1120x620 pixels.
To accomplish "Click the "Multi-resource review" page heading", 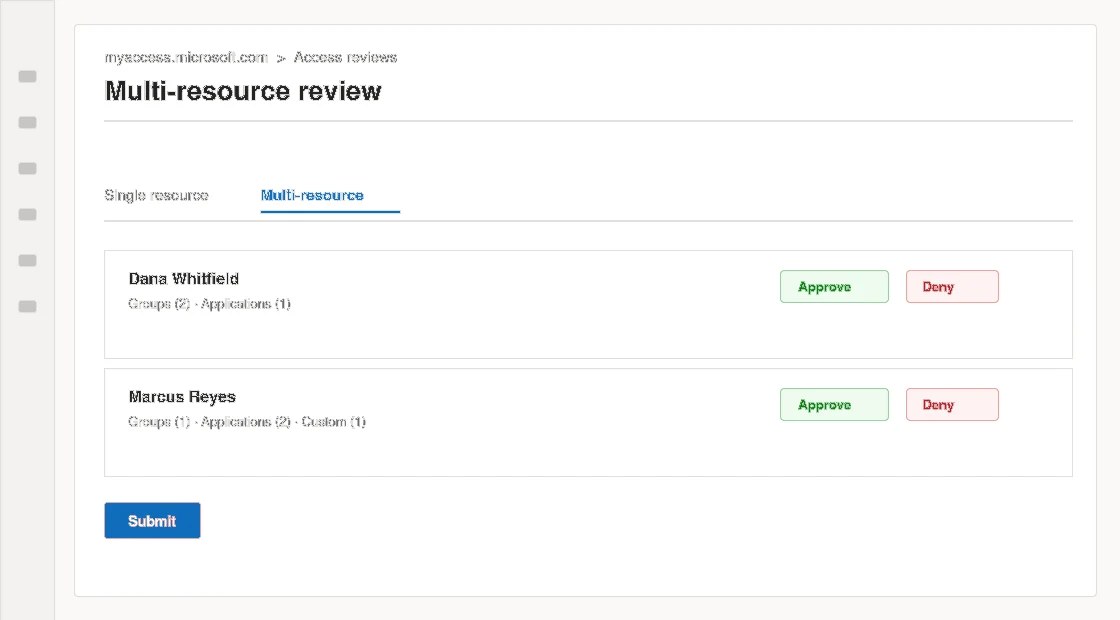I will 243,91.
